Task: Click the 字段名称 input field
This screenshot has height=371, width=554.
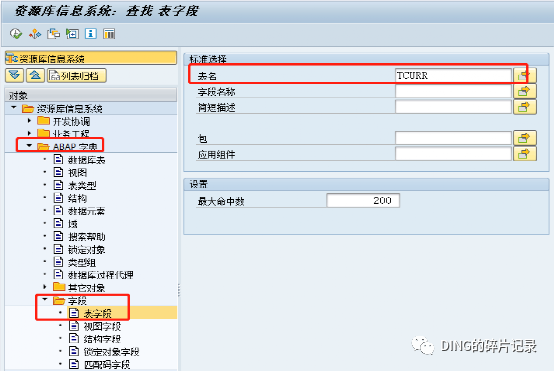Action: click(453, 91)
